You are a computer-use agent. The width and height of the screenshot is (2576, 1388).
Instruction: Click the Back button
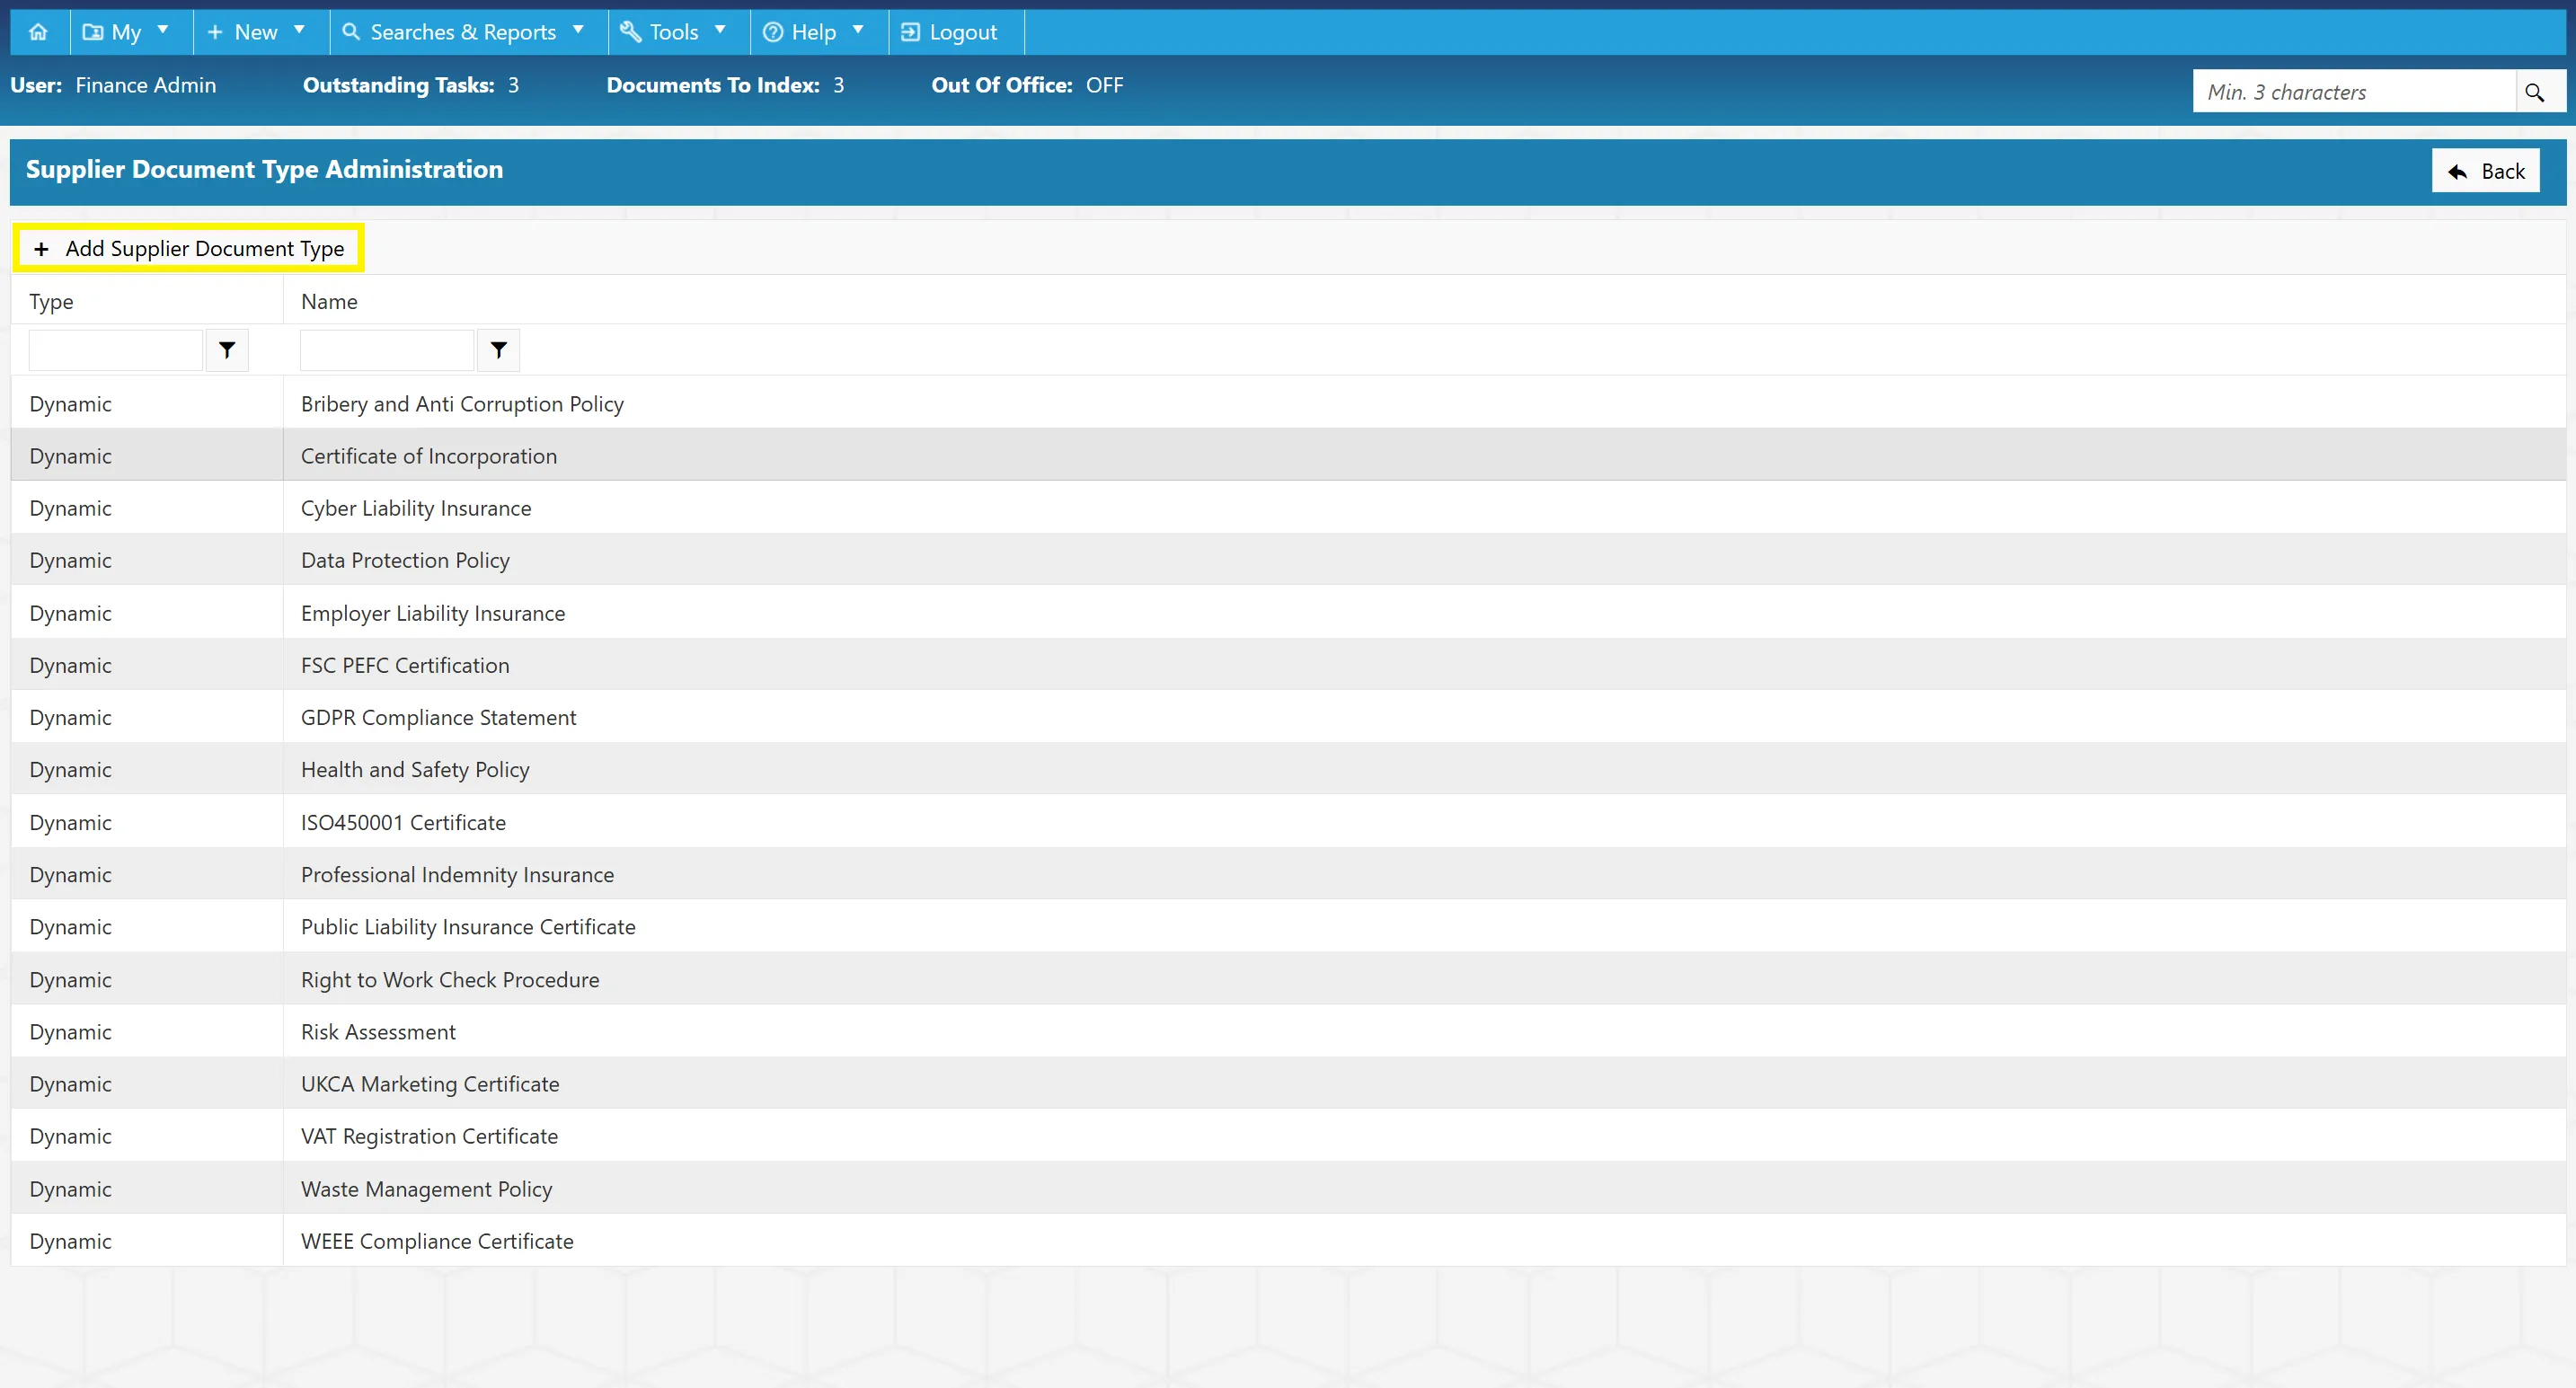coord(2486,171)
